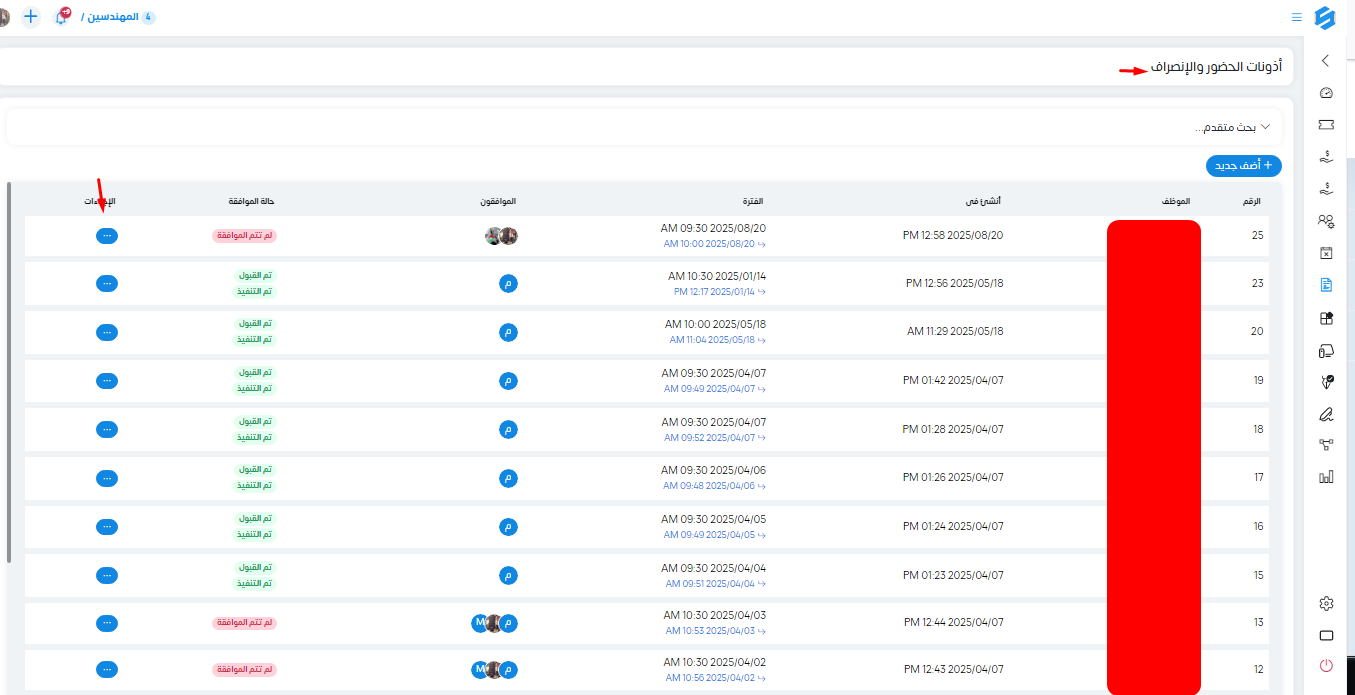Click تم التنفيذ badge in row 20
This screenshot has width=1355, height=695.
click(255, 340)
